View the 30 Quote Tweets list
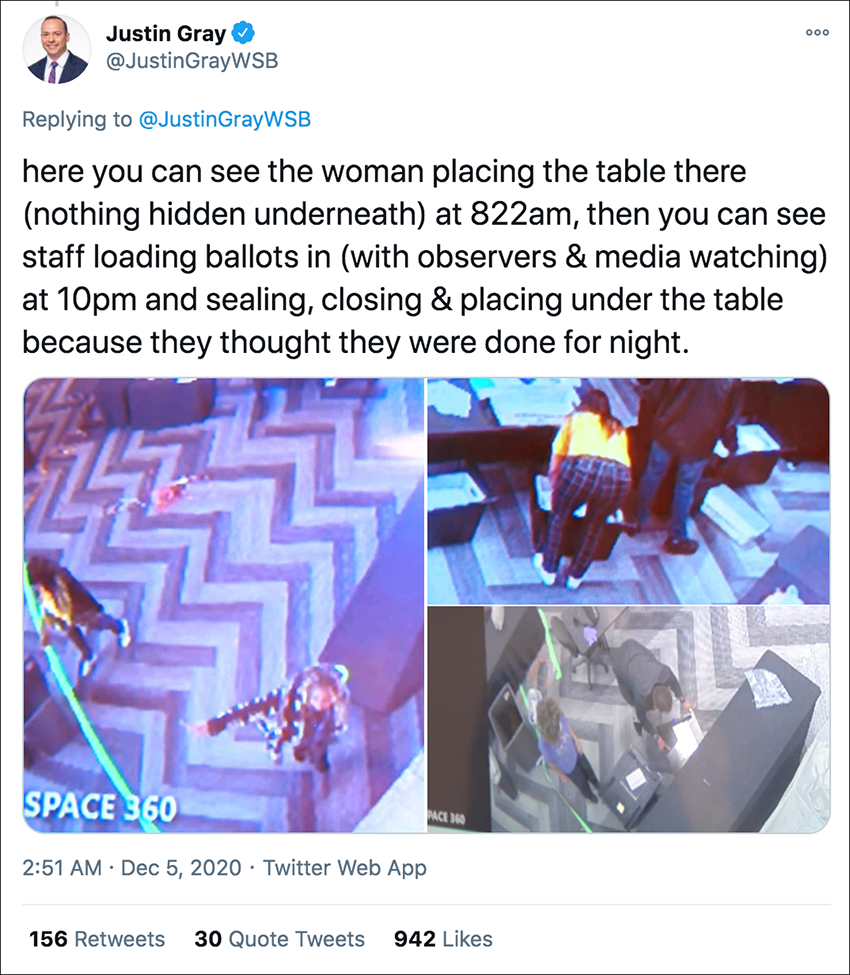This screenshot has width=850, height=975. click(x=279, y=938)
